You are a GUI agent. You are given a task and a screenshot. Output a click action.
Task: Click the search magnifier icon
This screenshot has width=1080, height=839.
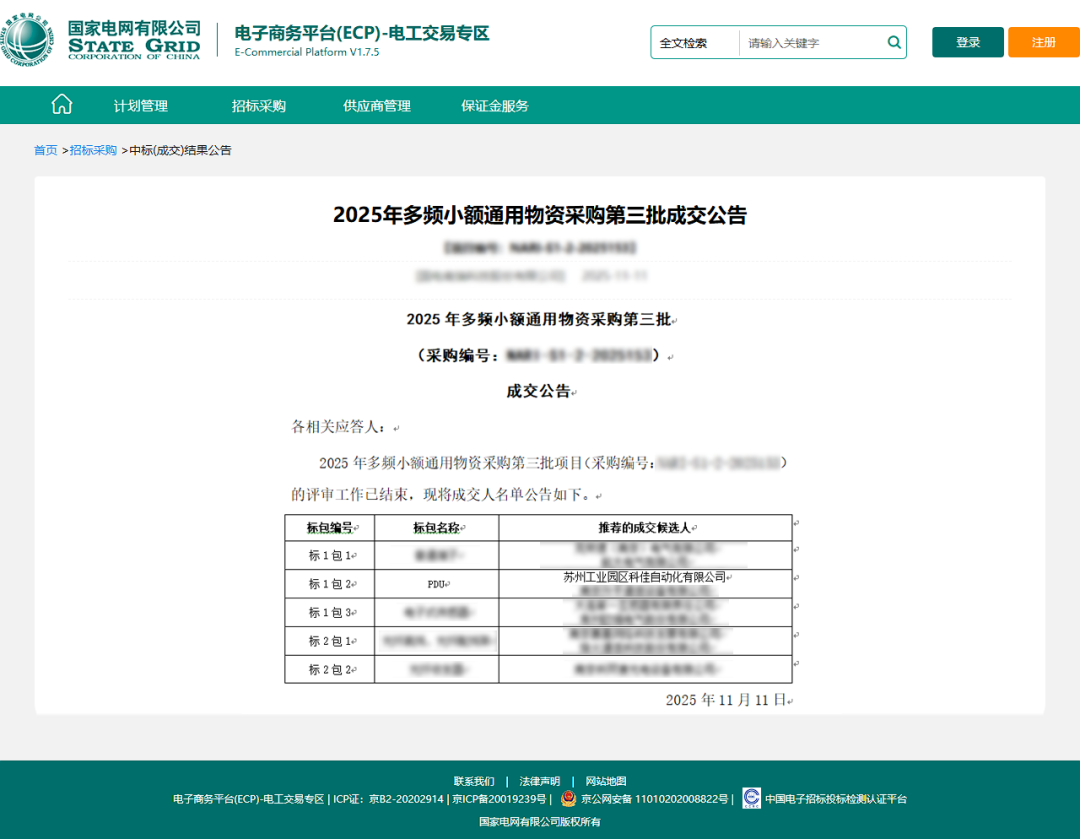pos(893,42)
